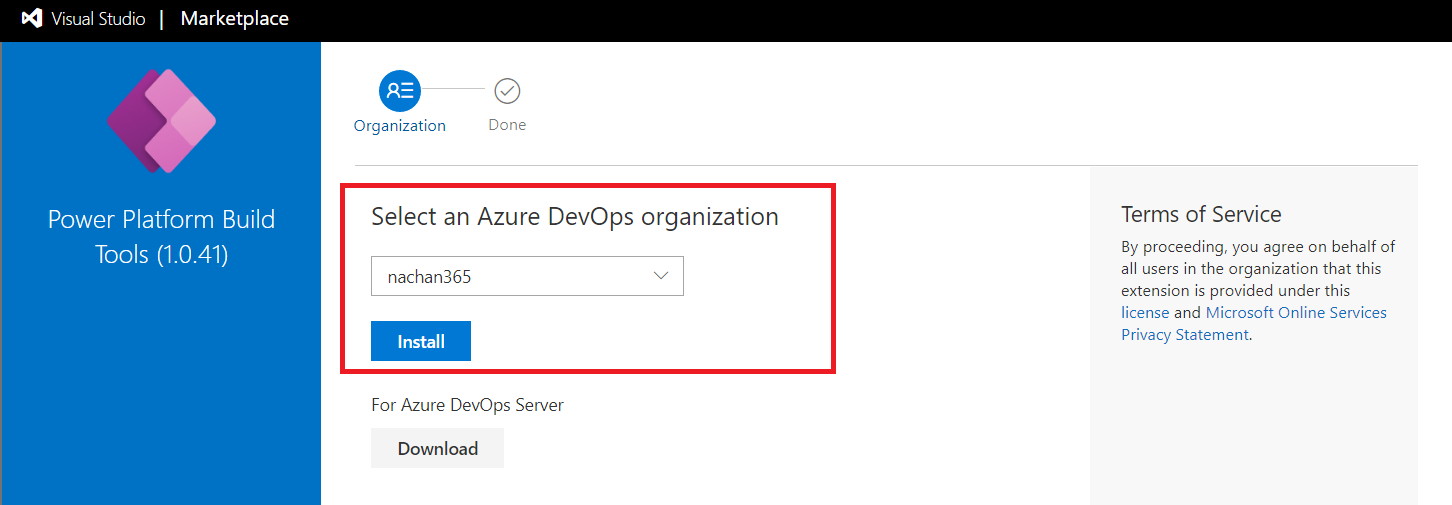The height and width of the screenshot is (505, 1452).
Task: Click the Terms of Service heading
Action: point(1201,214)
